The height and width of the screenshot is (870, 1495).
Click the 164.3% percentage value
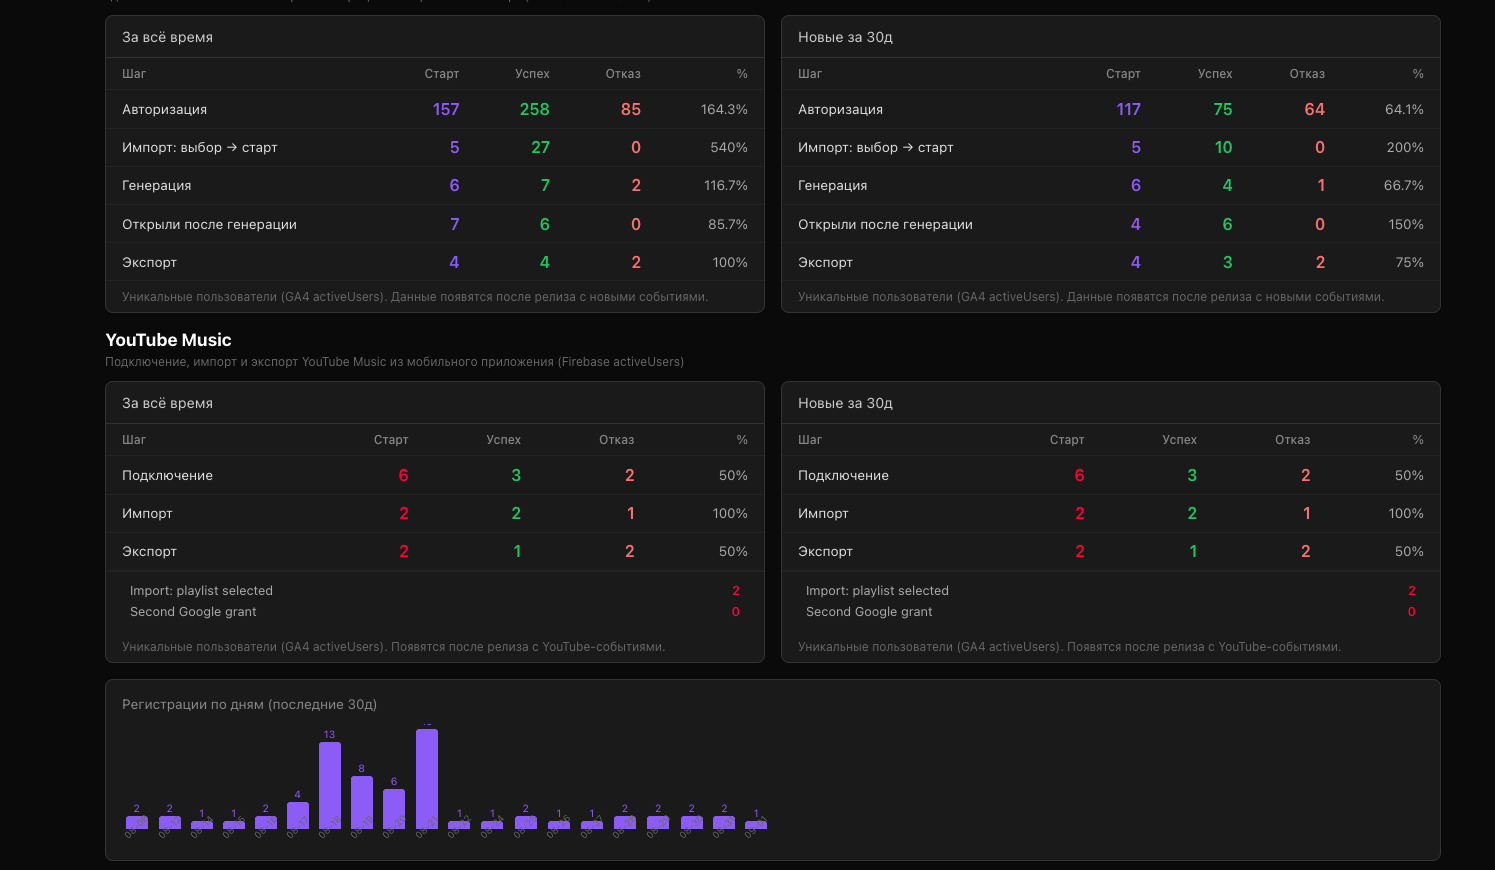click(724, 109)
